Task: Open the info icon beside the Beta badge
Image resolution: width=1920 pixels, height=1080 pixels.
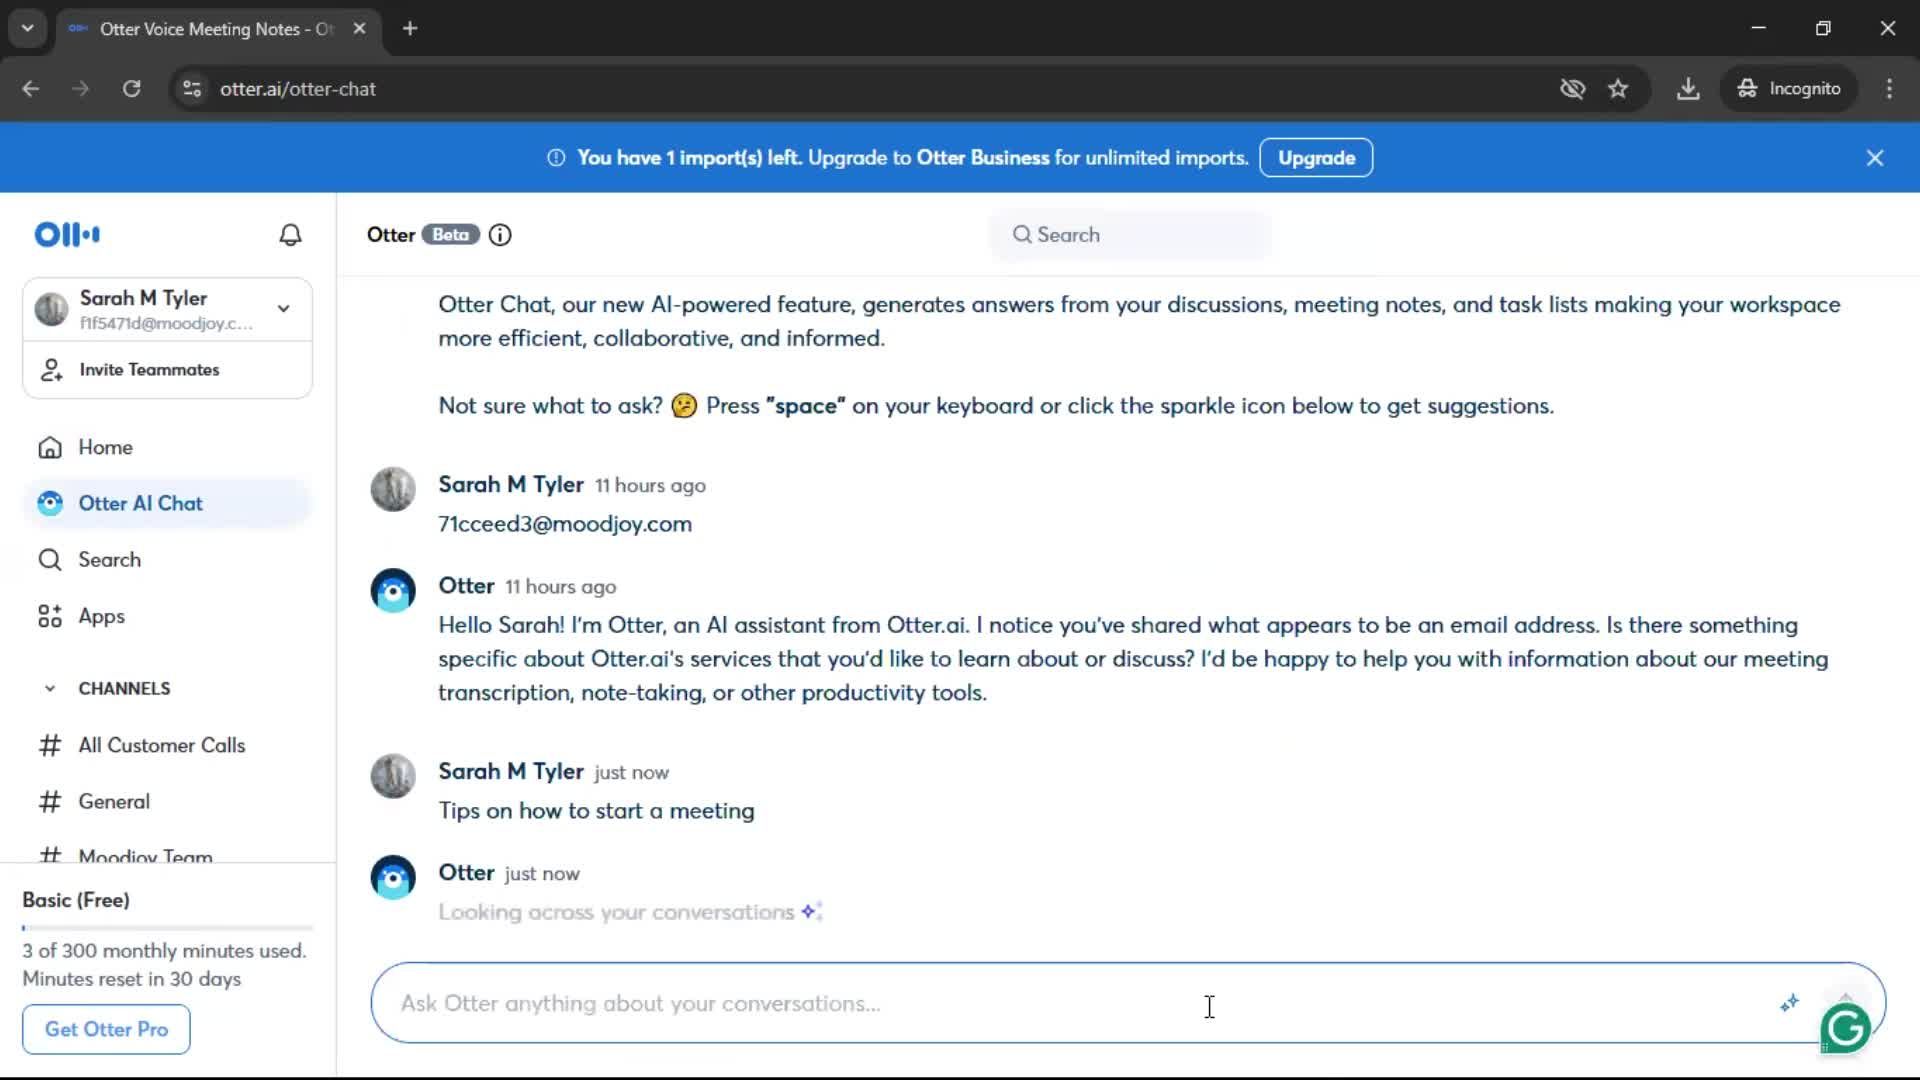Action: tap(500, 235)
